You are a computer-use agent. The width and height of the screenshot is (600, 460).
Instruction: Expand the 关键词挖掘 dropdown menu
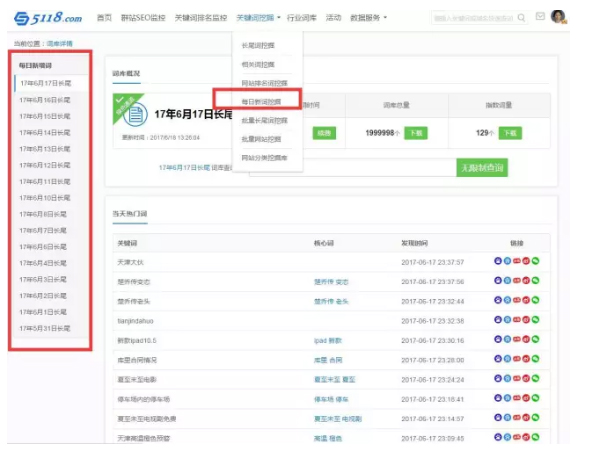pos(258,18)
